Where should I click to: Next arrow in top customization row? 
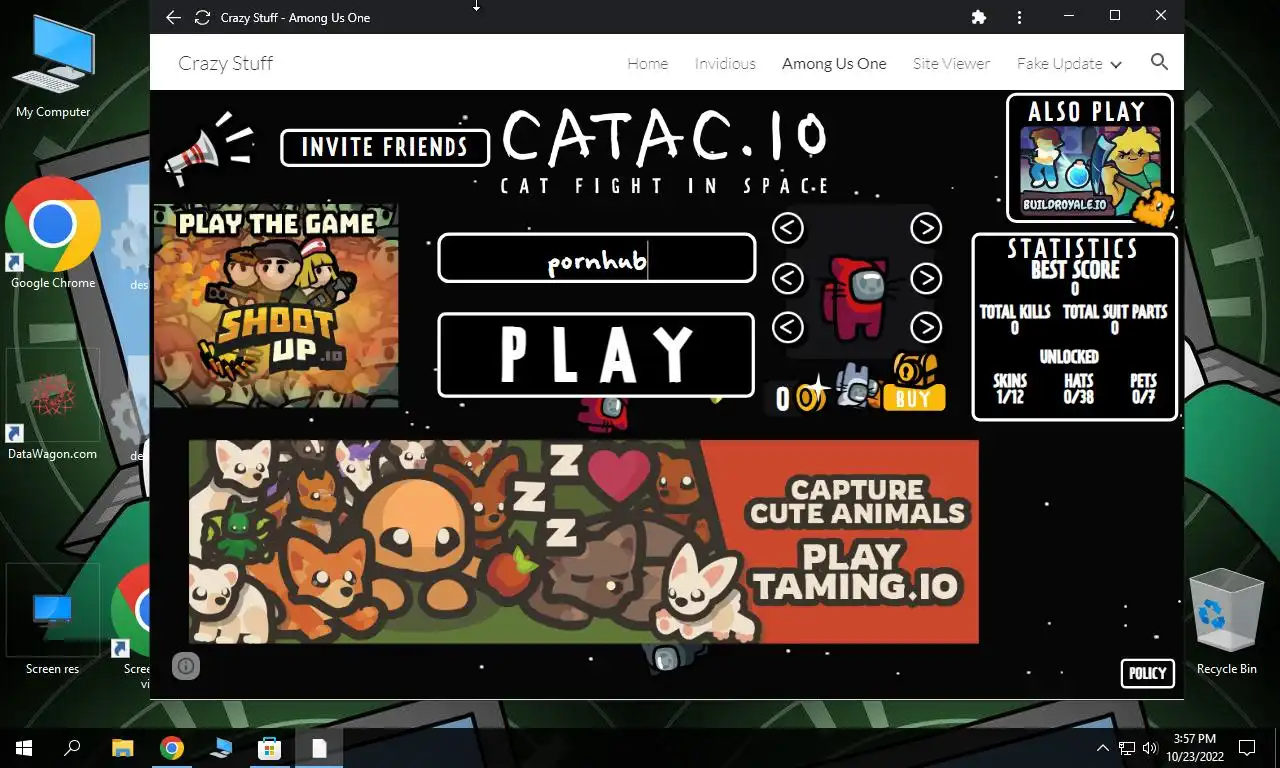tap(926, 228)
